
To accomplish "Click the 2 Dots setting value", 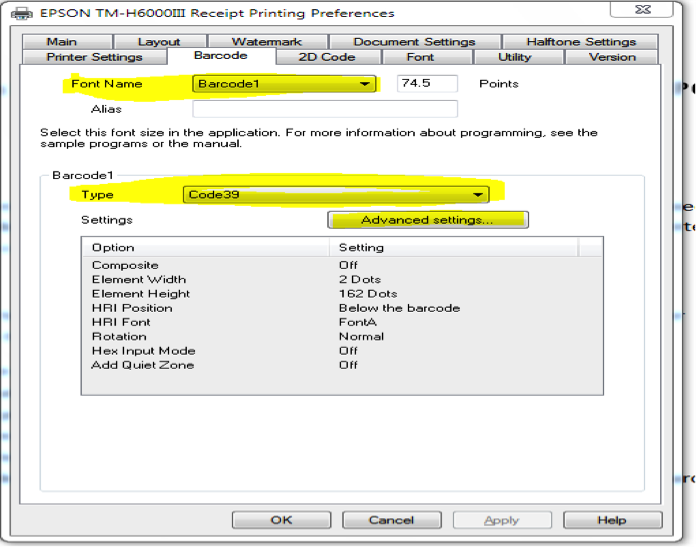I will tap(360, 279).
